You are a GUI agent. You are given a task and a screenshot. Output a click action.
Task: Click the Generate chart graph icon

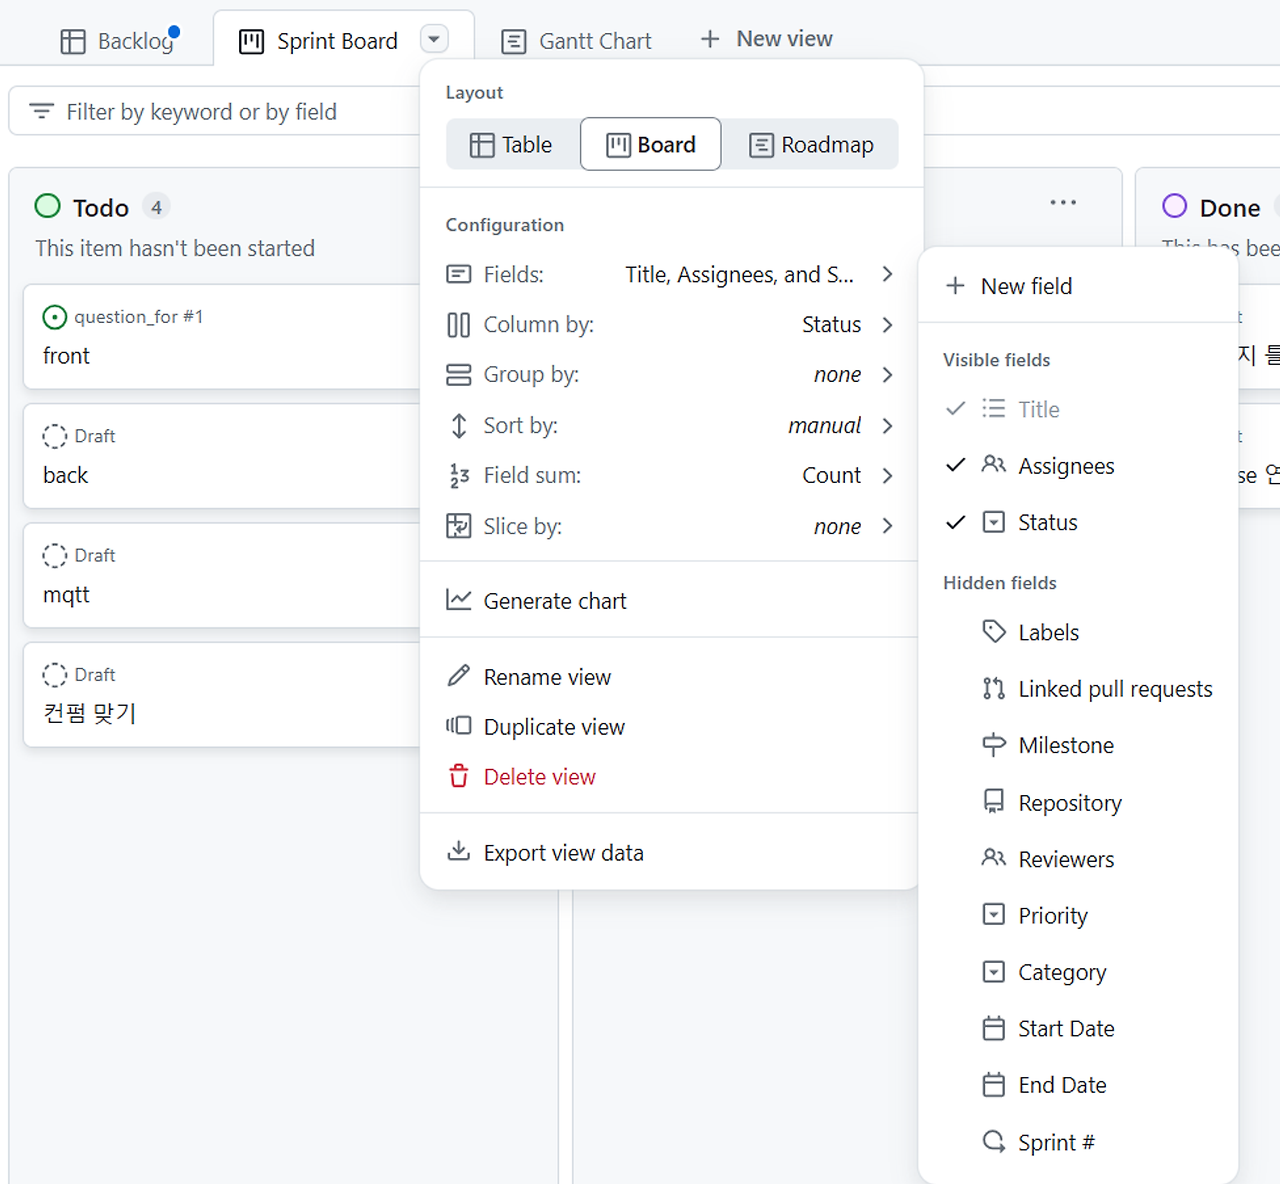459,600
